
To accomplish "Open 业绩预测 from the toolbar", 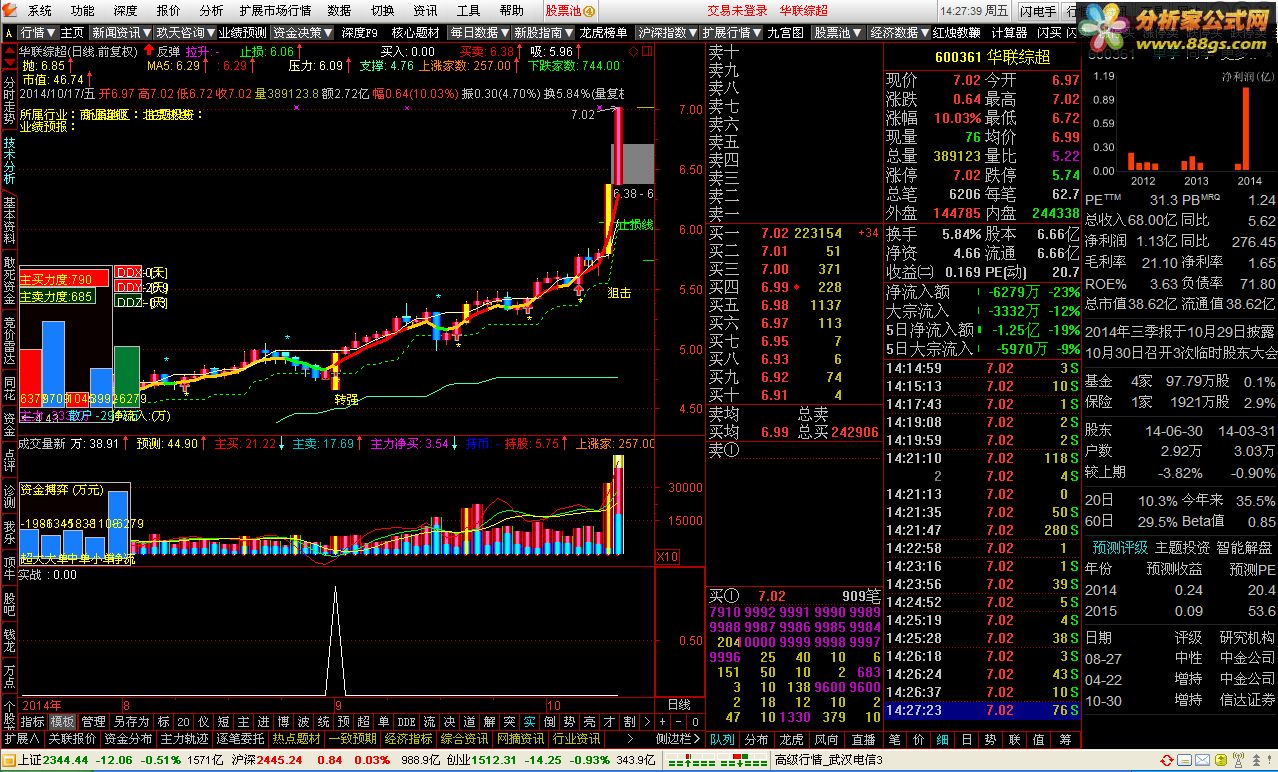I will [x=242, y=32].
